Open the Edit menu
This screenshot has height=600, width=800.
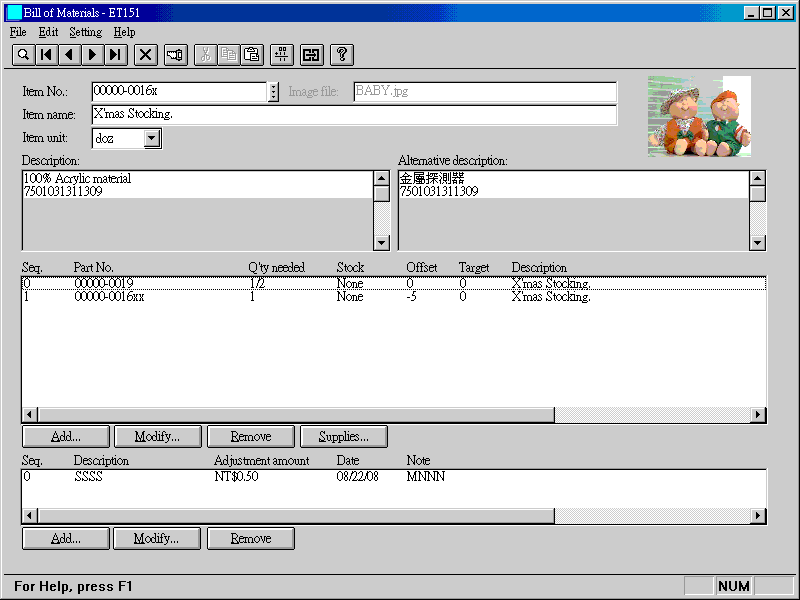coord(48,32)
